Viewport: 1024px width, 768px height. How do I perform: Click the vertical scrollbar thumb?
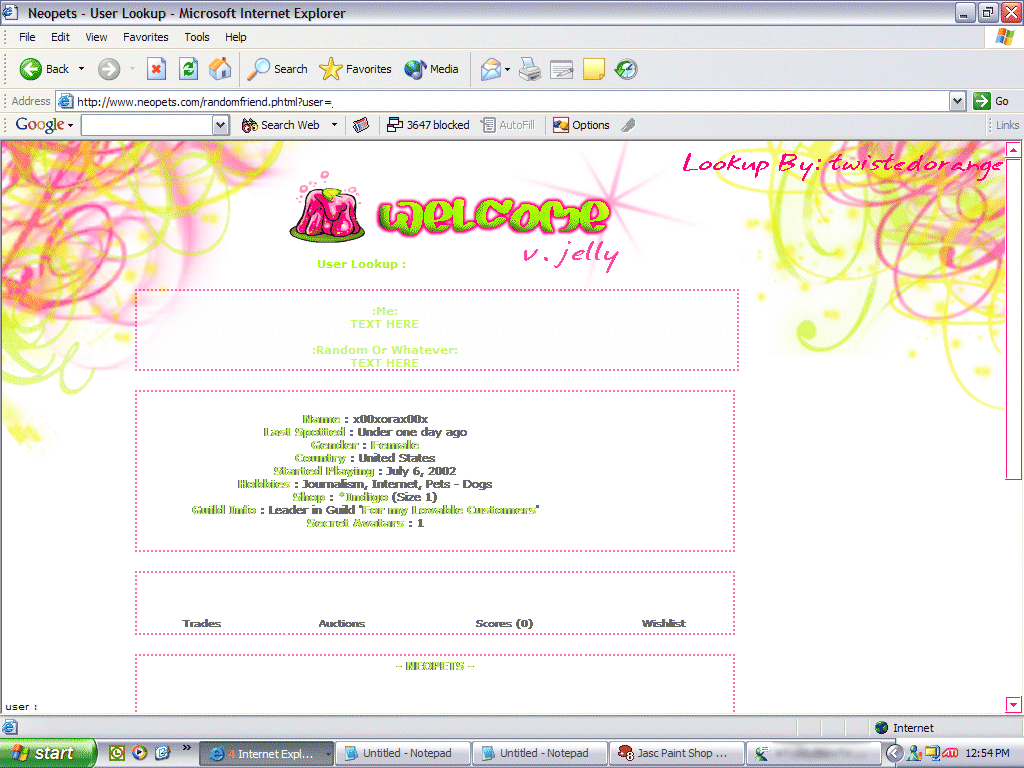pyautogui.click(x=1014, y=319)
